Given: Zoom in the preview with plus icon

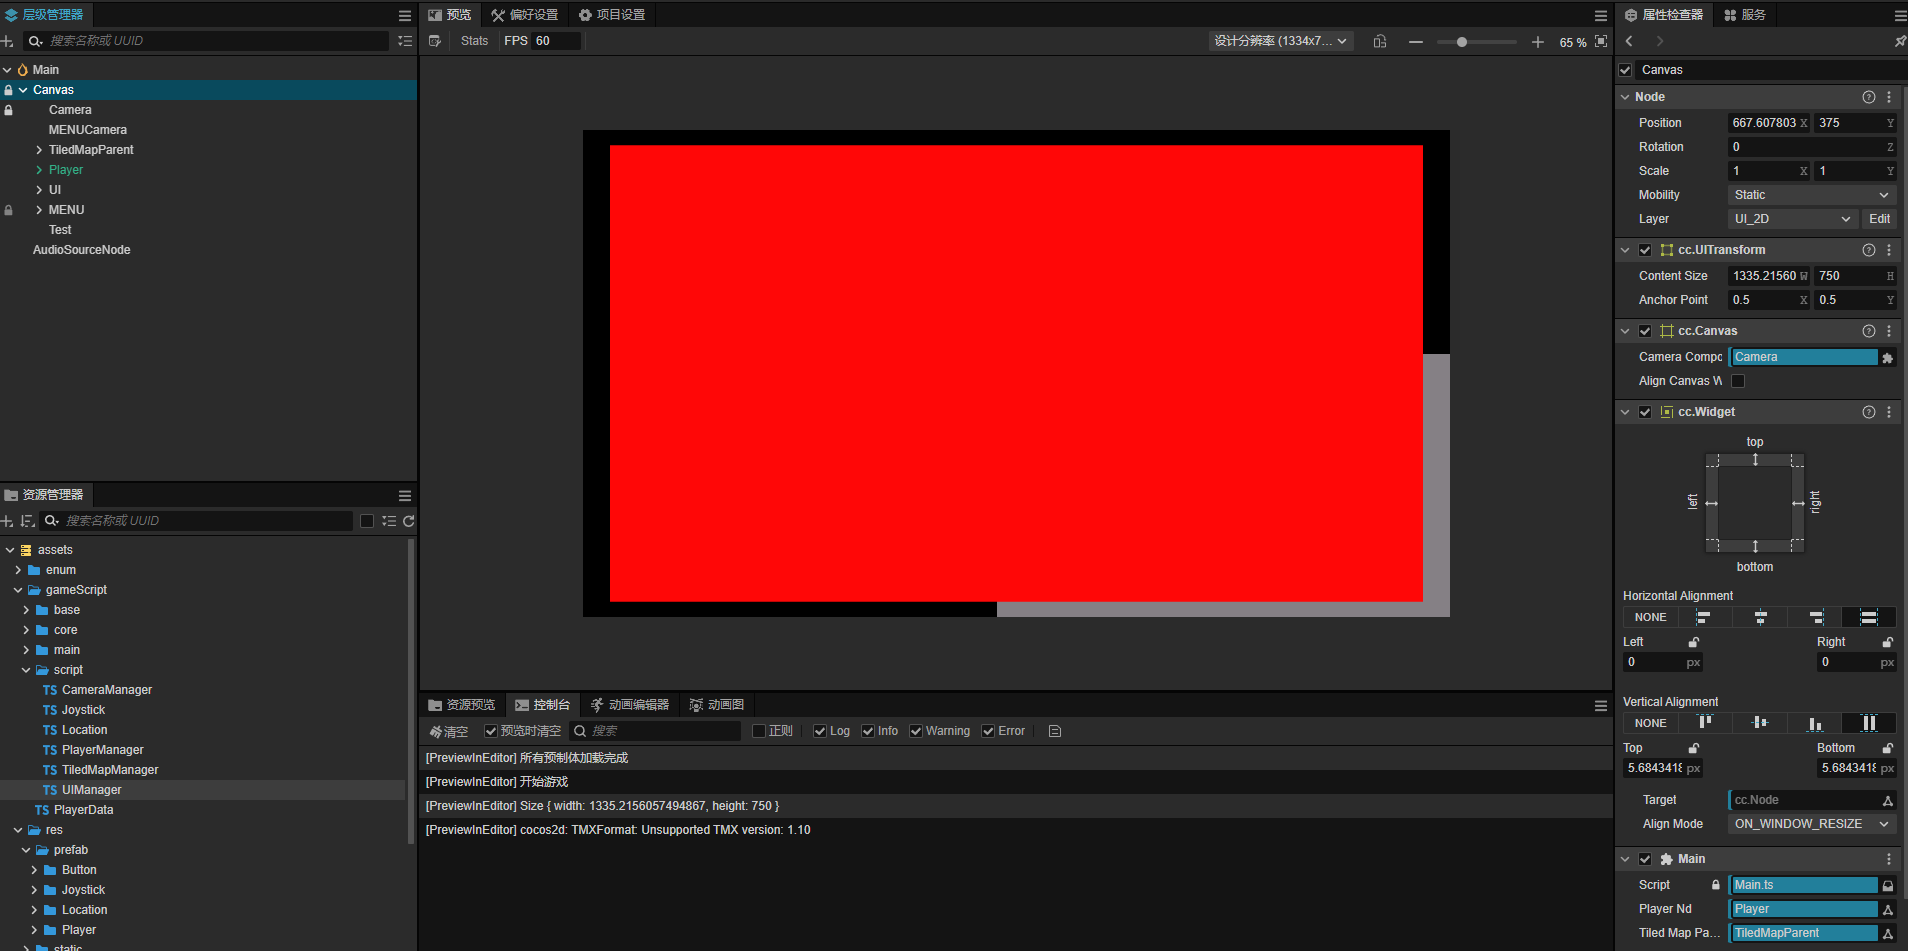Looking at the screenshot, I should 1538,41.
